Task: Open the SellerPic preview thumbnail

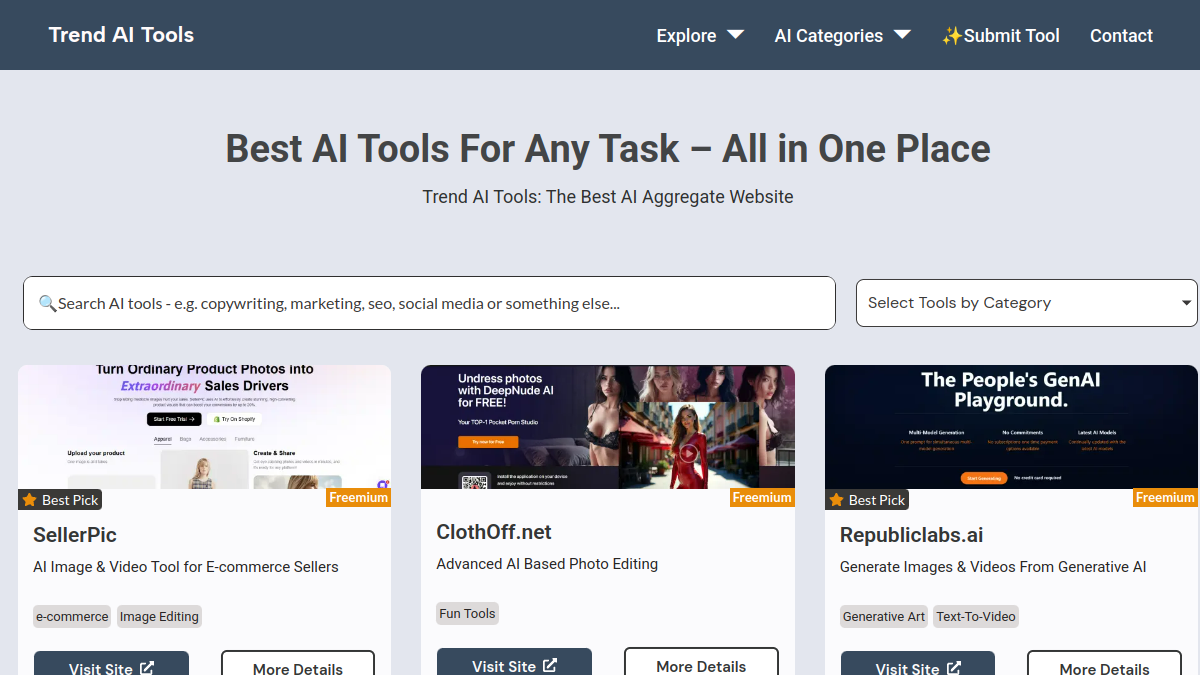Action: point(204,427)
